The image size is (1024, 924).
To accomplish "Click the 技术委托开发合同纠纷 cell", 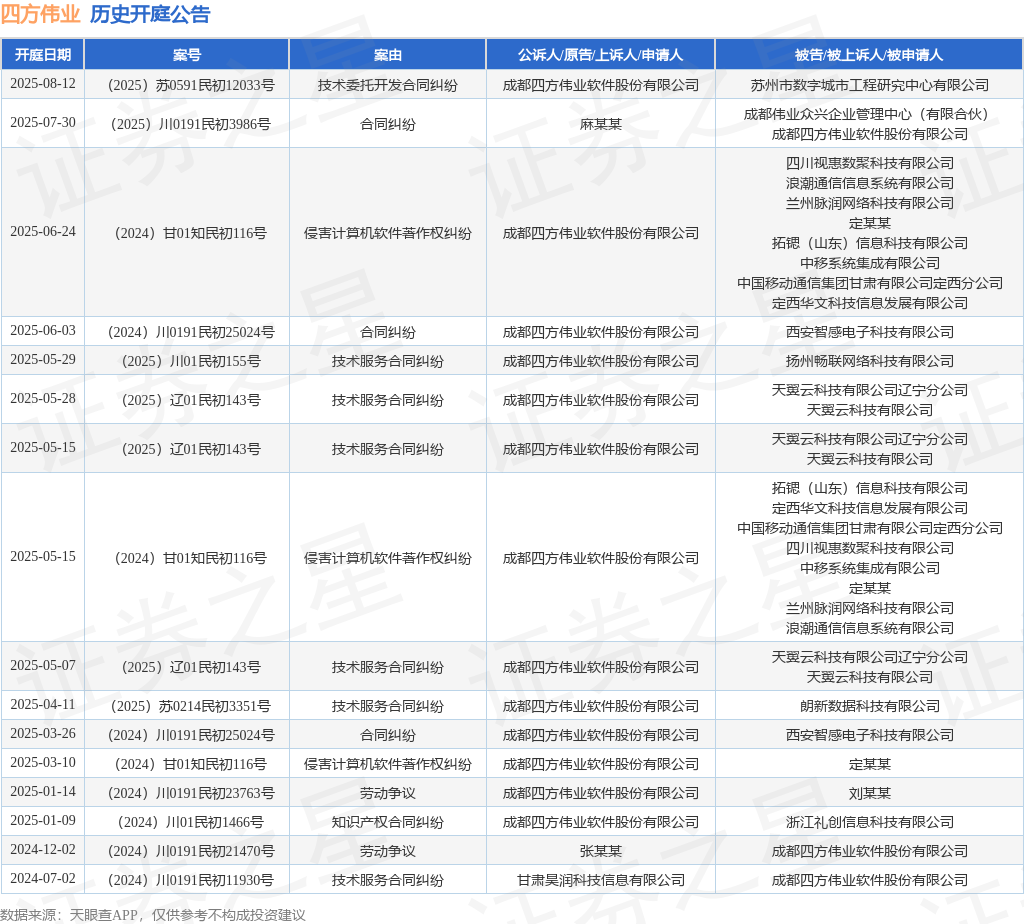I will click(x=388, y=86).
